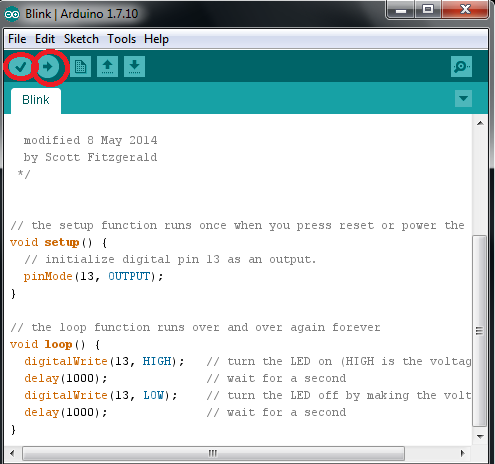Open the Tools menu
The width and height of the screenshot is (495, 464).
[122, 39]
